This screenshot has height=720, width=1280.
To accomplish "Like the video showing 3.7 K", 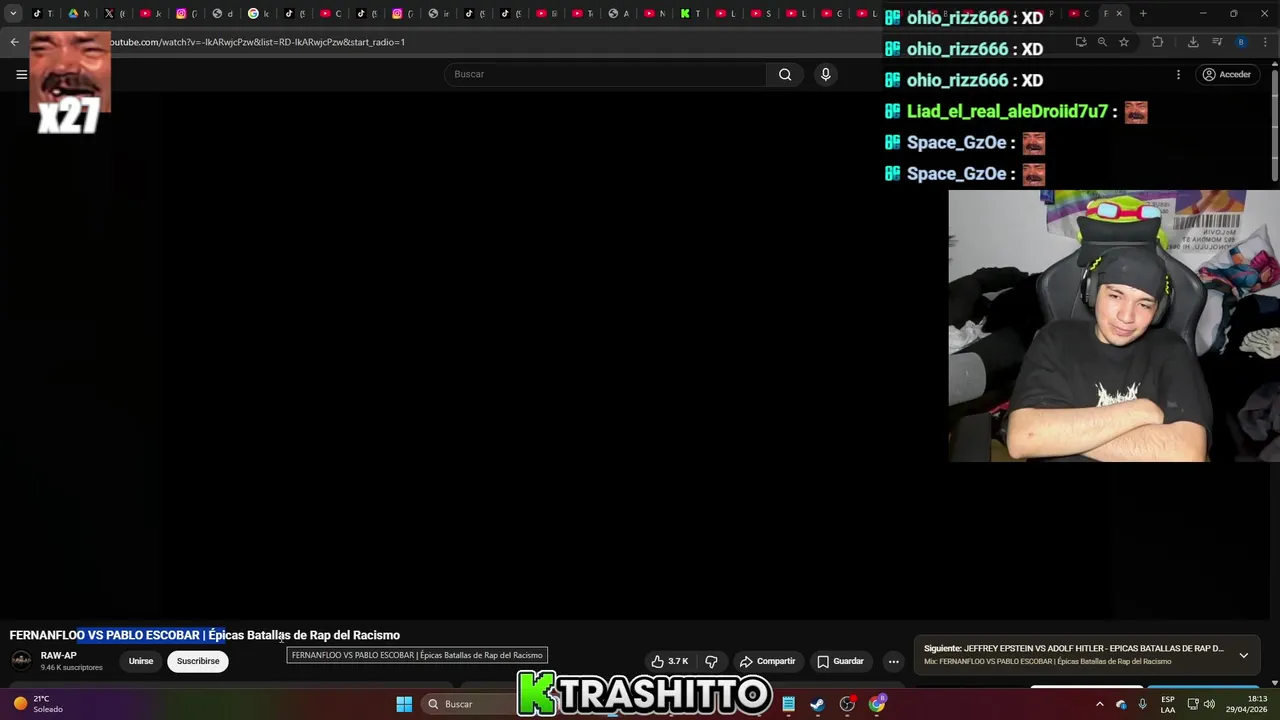I will (x=670, y=661).
